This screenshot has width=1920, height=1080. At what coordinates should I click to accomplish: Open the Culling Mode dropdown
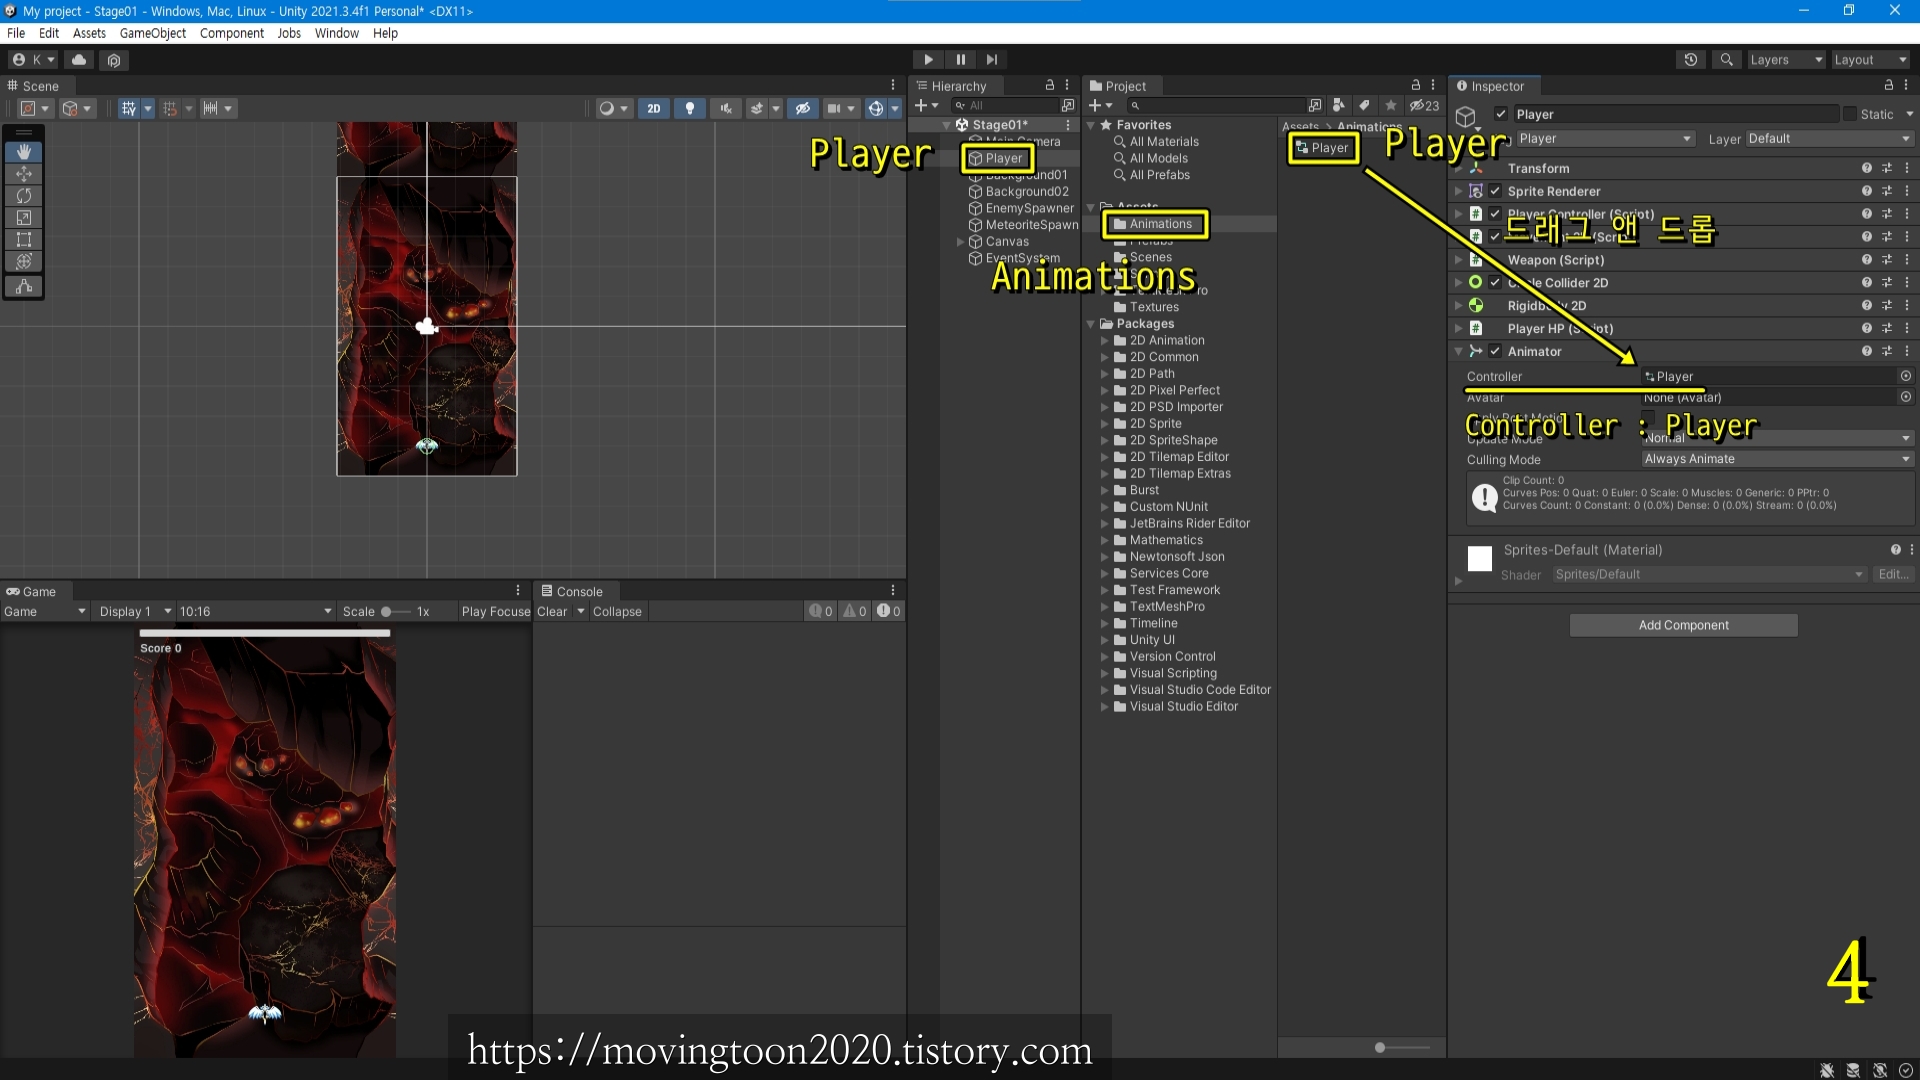click(x=1777, y=459)
